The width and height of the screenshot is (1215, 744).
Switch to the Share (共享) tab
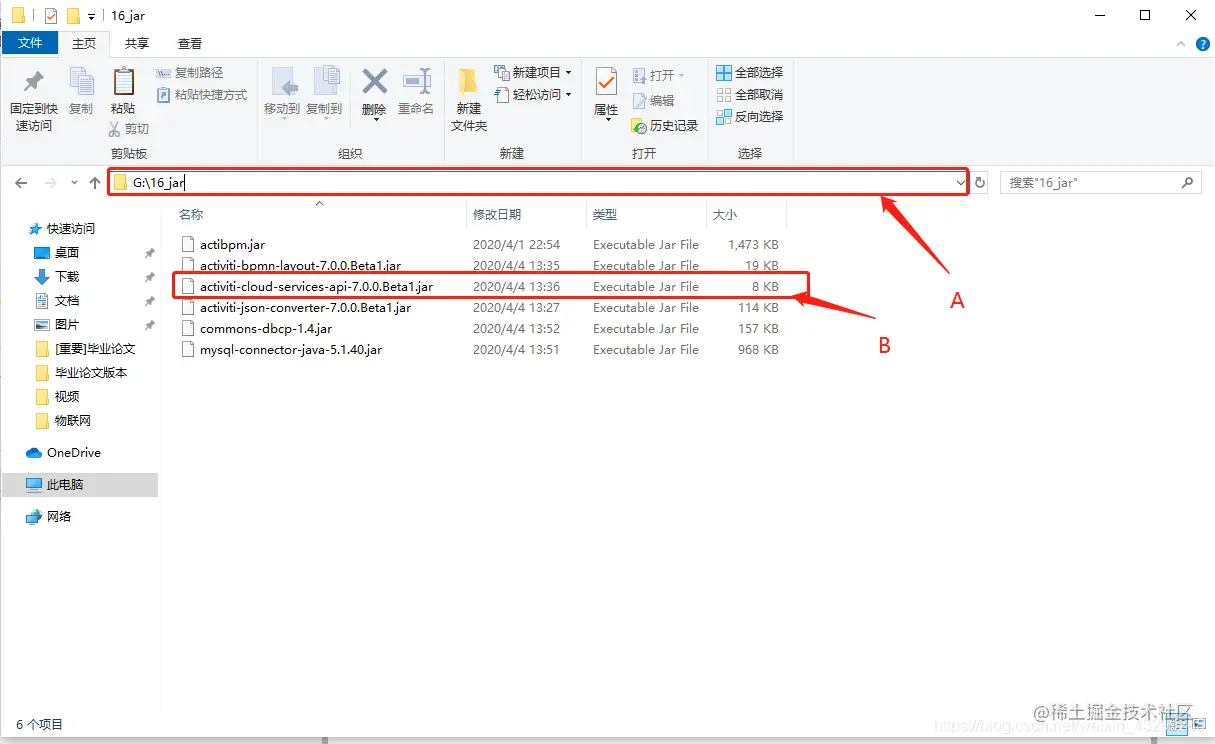pyautogui.click(x=137, y=43)
